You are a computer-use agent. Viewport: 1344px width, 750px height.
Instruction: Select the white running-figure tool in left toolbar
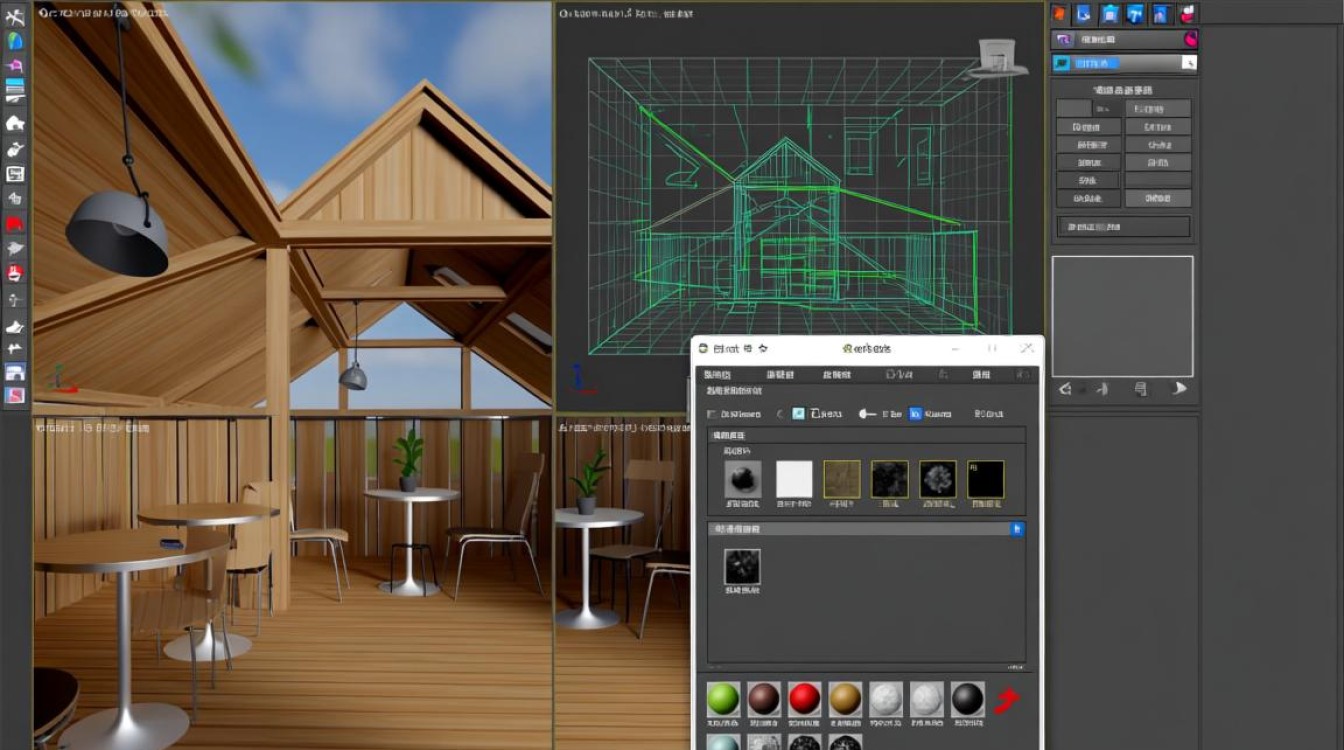[15, 16]
